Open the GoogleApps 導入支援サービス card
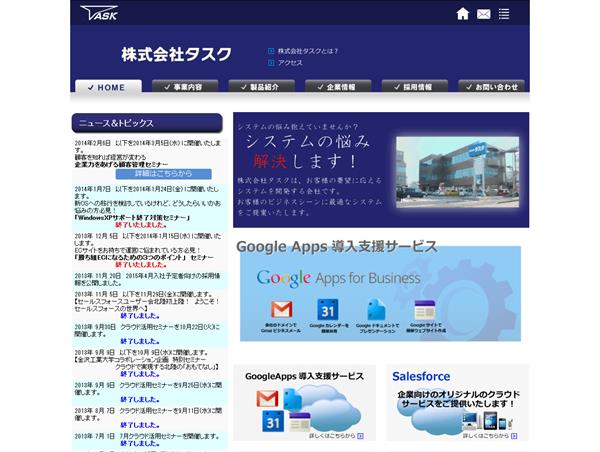Viewport: 600px width, 452px height. (x=305, y=403)
